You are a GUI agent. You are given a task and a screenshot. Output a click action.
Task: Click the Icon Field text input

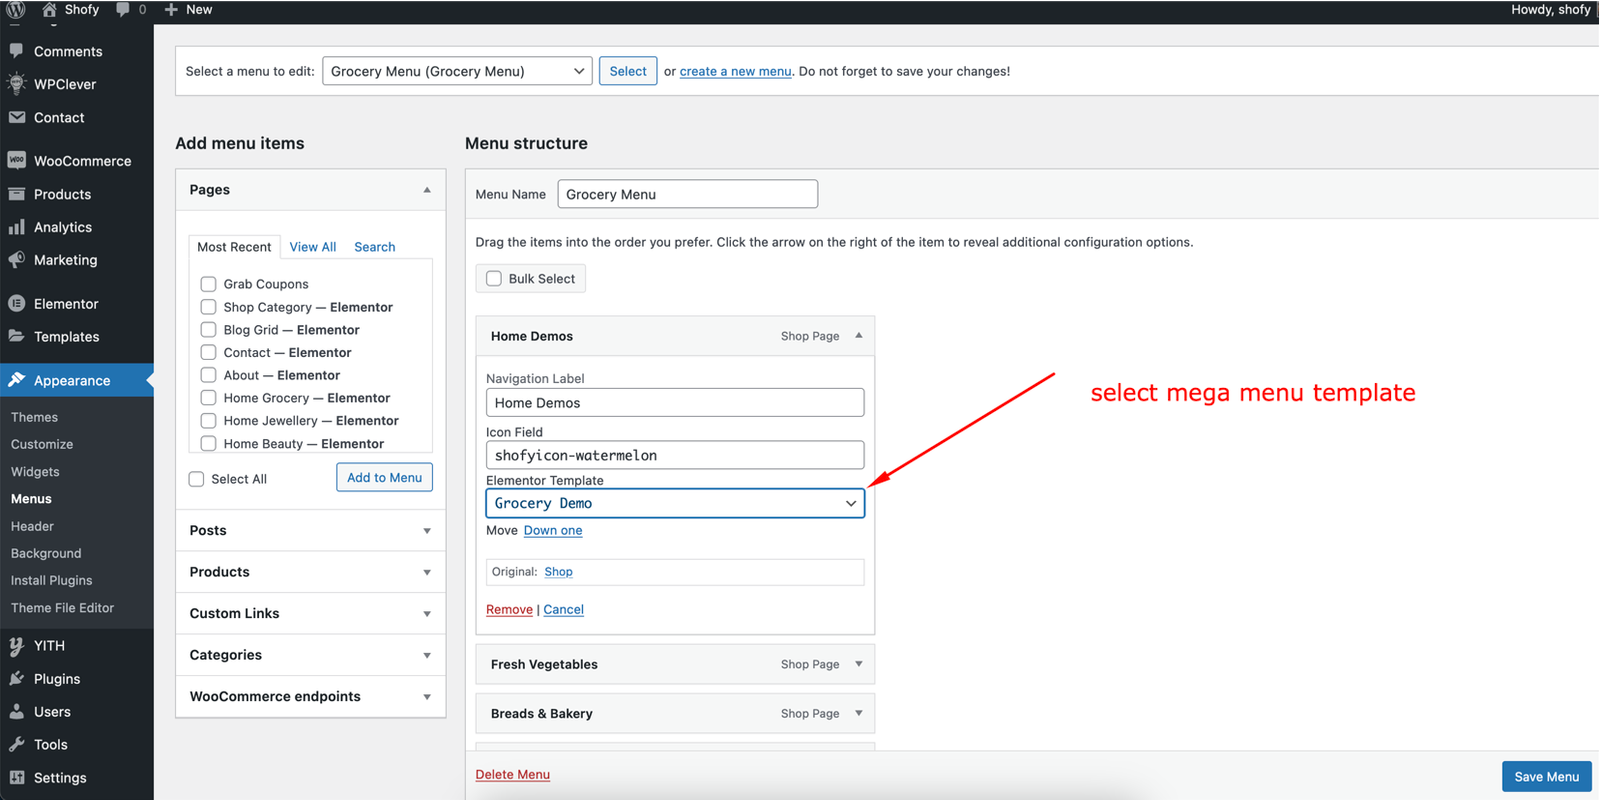pos(675,455)
